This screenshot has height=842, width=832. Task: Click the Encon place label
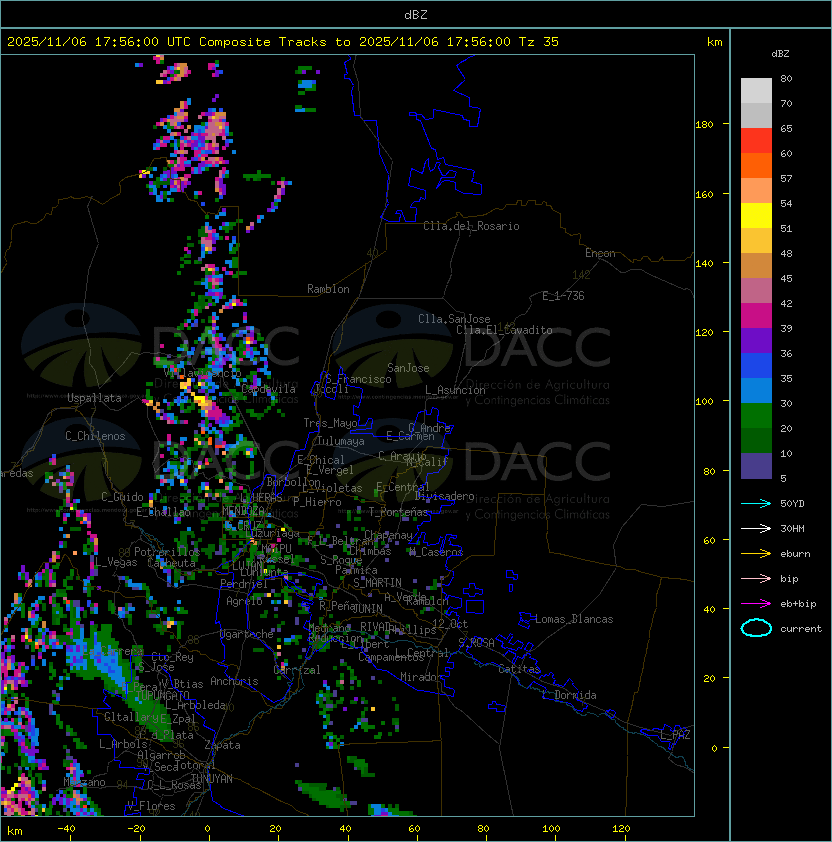tap(600, 253)
